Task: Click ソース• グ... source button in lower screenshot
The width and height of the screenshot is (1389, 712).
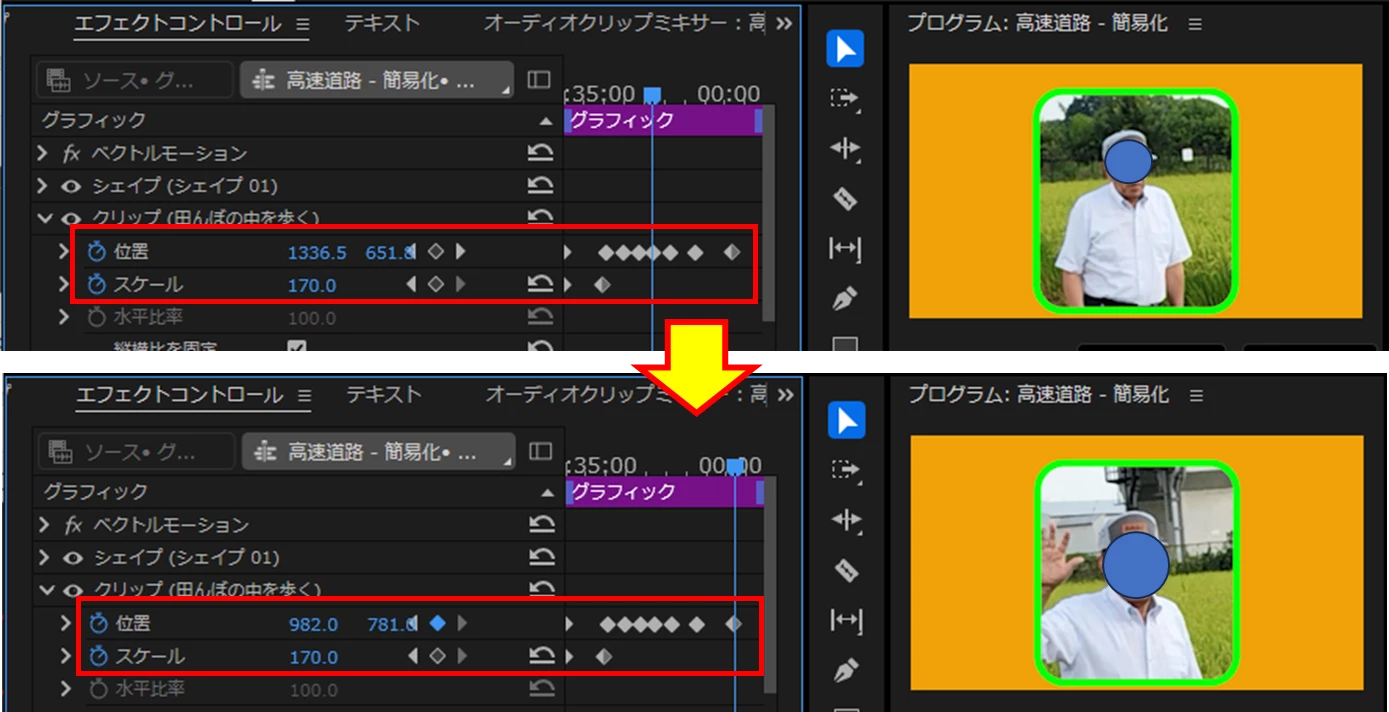Action: click(136, 452)
